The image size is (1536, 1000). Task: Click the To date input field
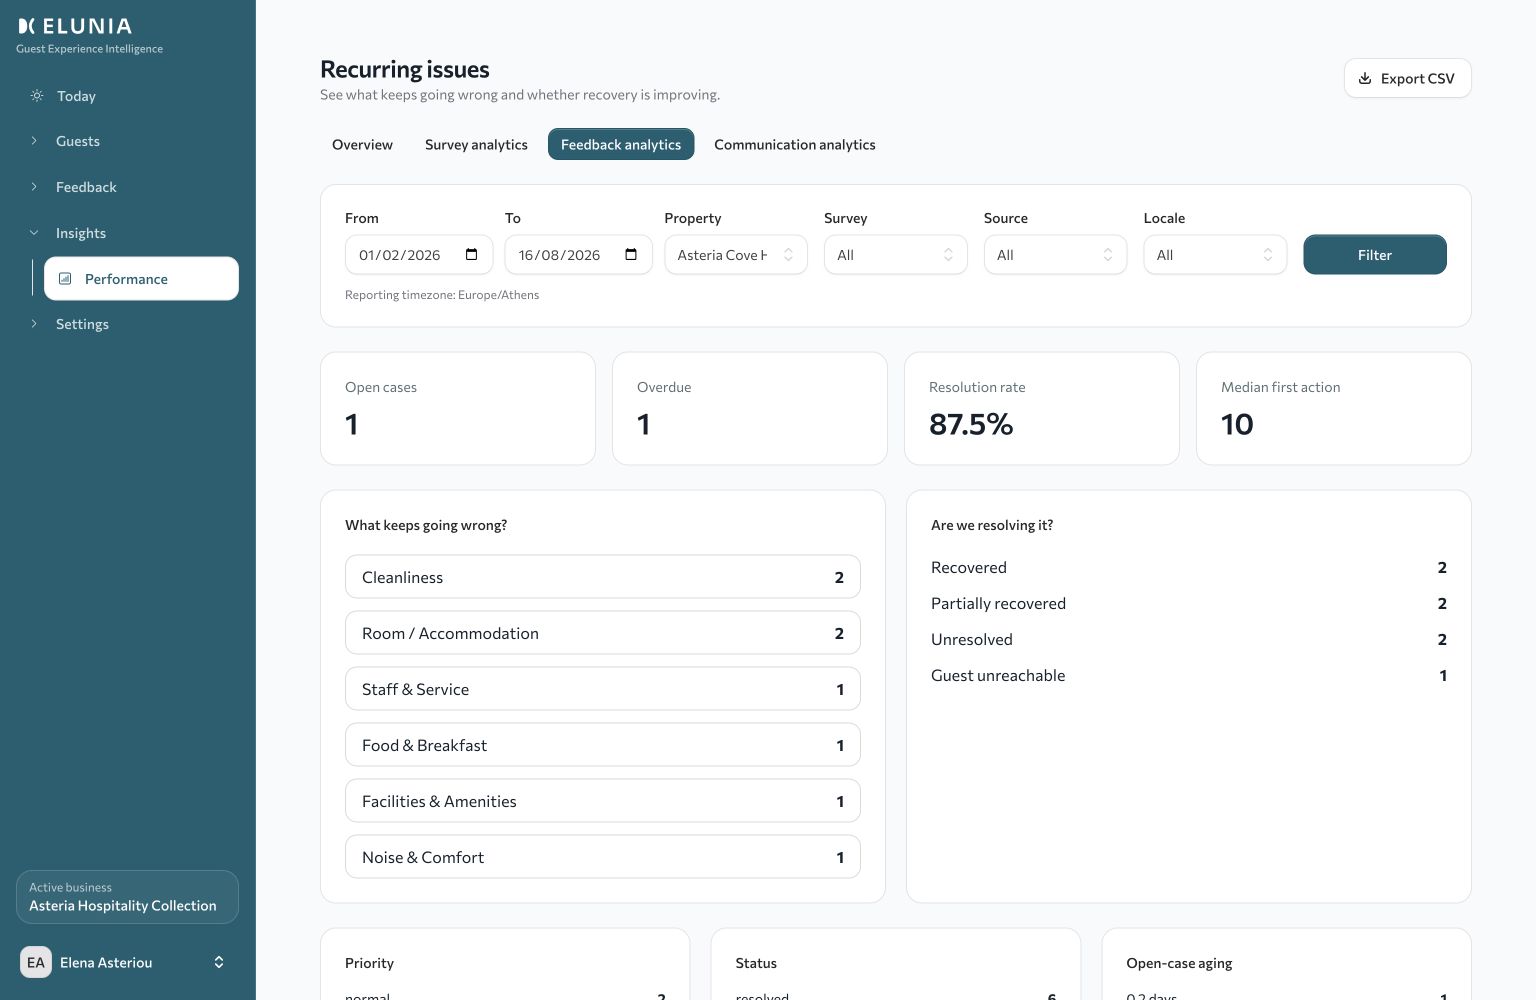click(x=579, y=255)
